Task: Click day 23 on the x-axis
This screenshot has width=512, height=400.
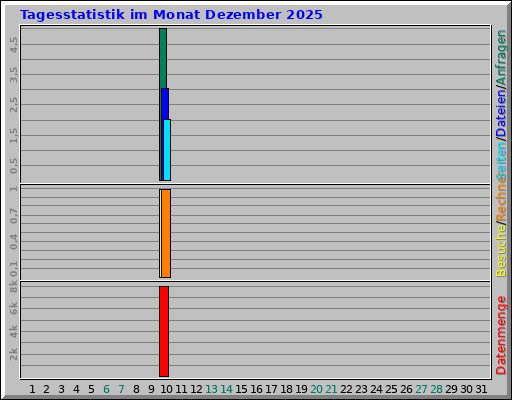Action: (361, 389)
